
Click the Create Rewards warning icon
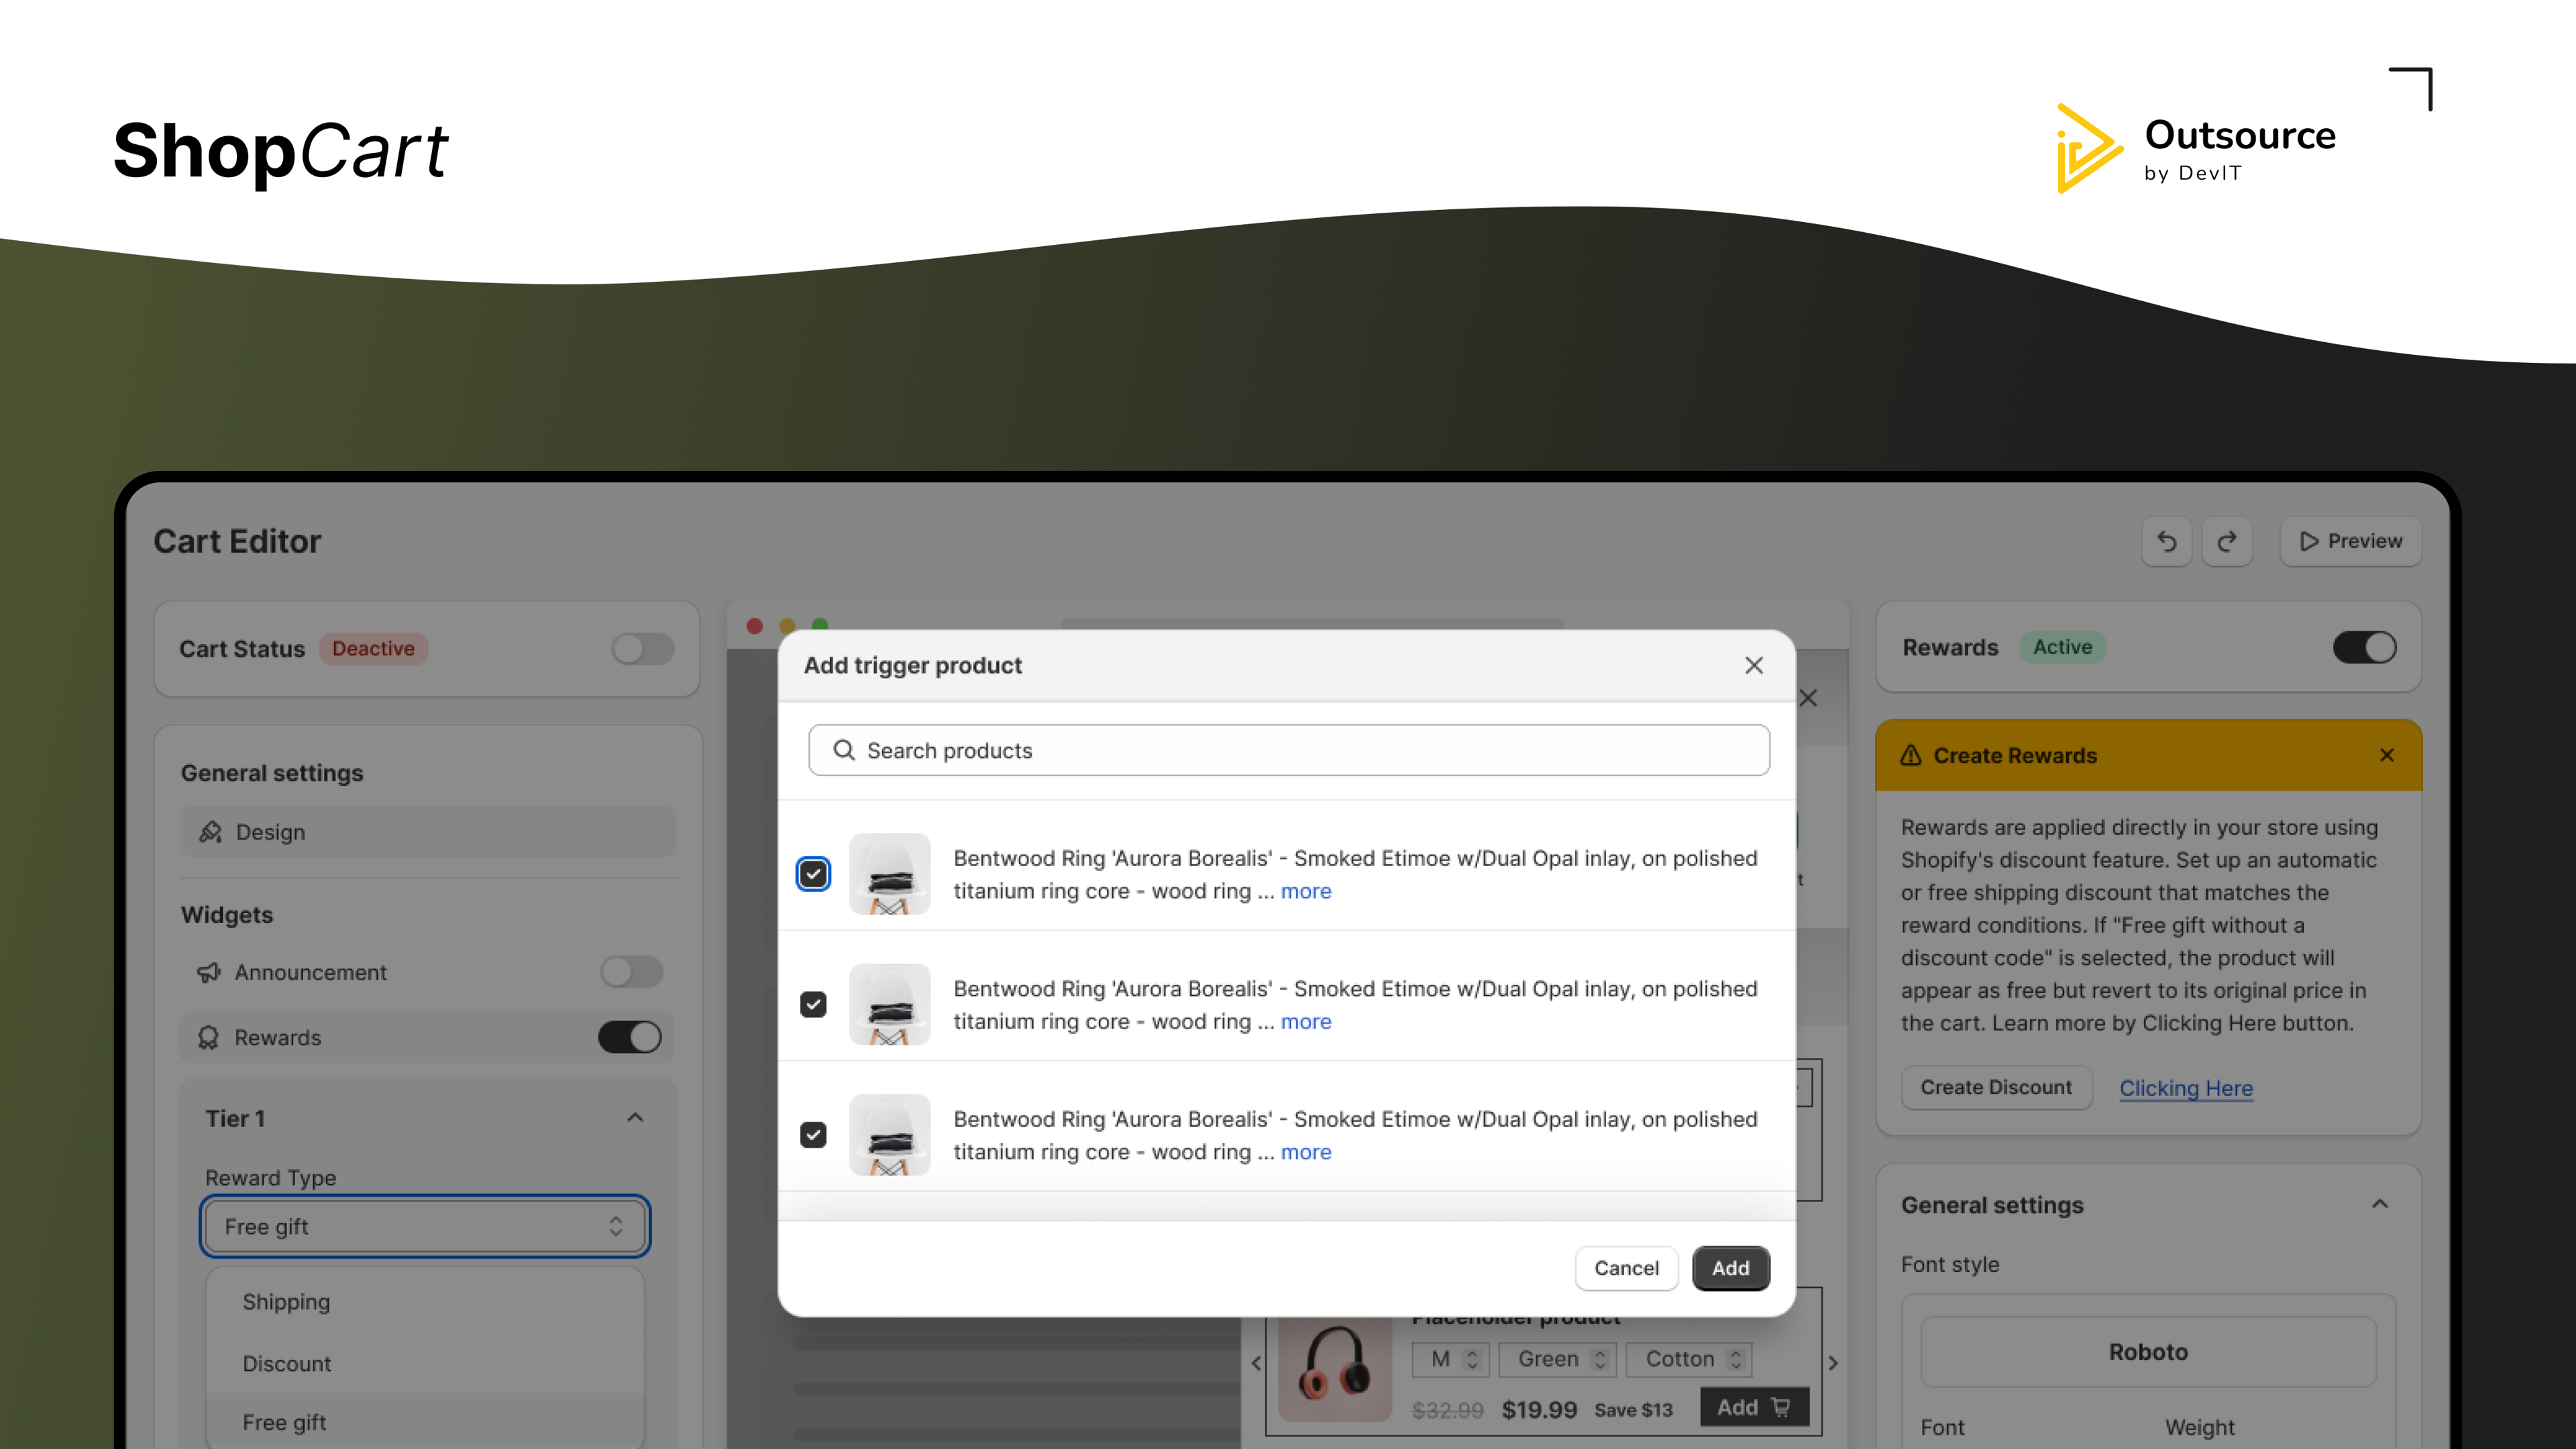point(1911,755)
